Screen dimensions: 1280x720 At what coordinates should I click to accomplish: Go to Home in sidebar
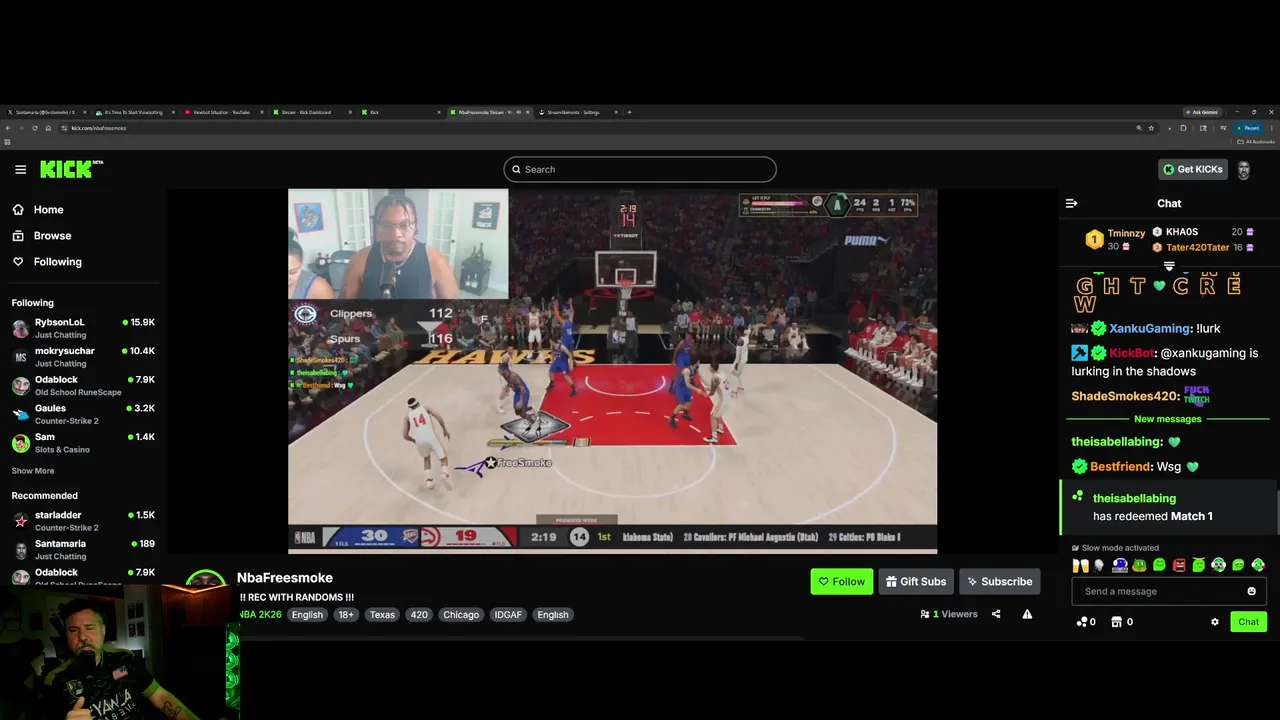click(x=48, y=209)
